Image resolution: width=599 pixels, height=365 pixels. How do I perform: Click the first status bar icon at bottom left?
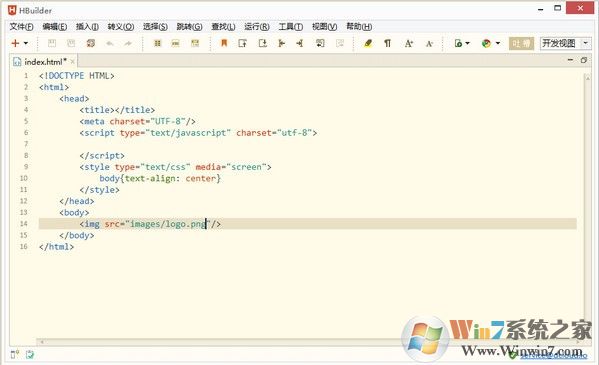[x=15, y=354]
